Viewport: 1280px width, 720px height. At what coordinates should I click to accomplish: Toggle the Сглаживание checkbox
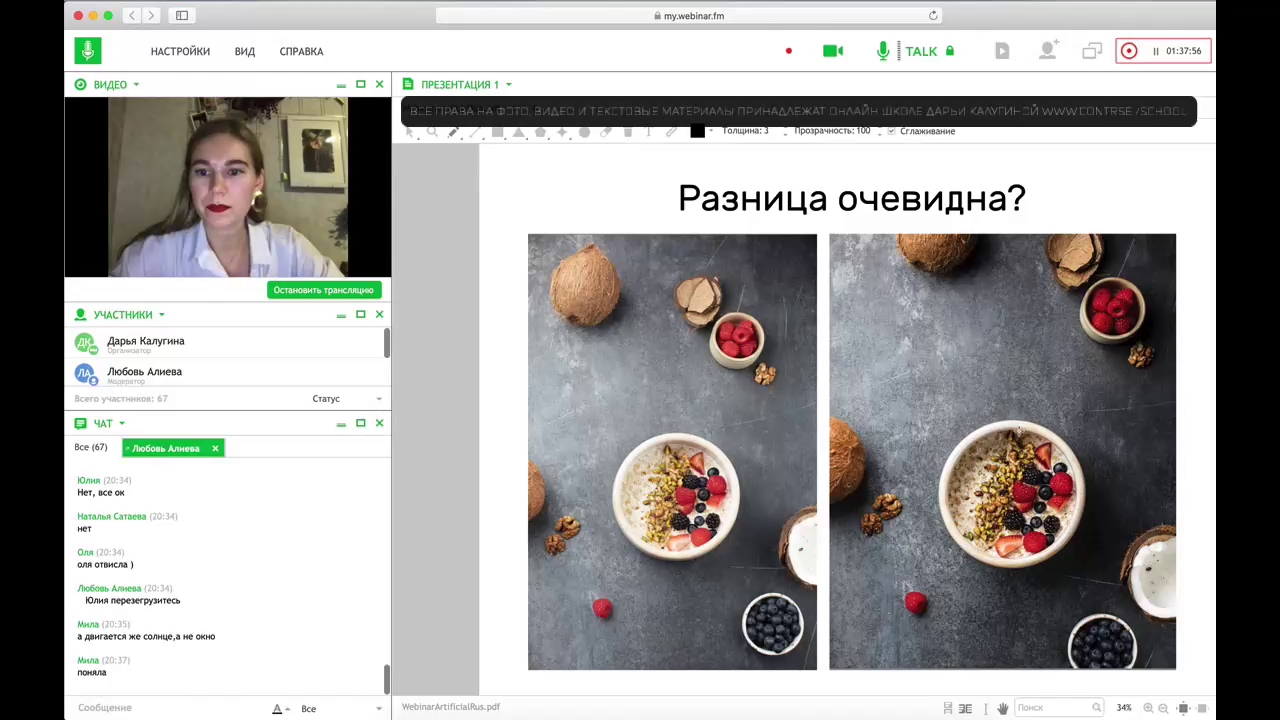(891, 131)
